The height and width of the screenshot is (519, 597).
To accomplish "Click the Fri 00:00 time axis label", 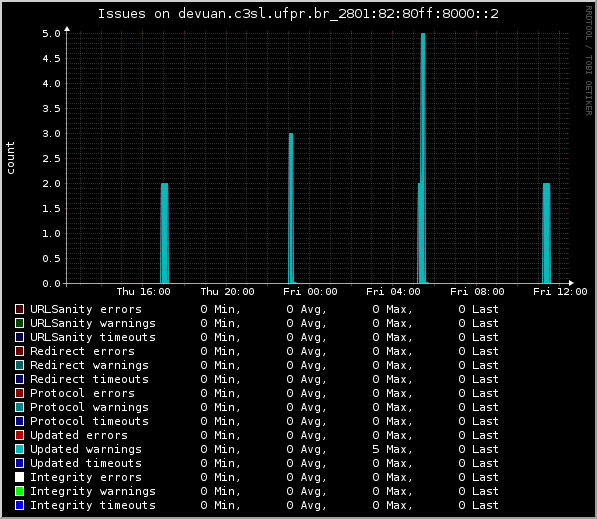I will (310, 292).
